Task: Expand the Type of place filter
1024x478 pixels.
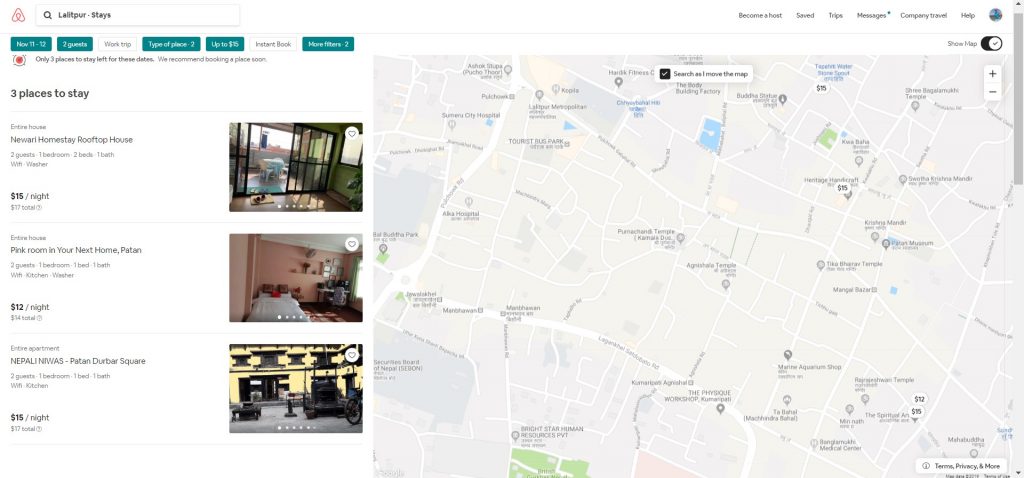Action: 171,44
